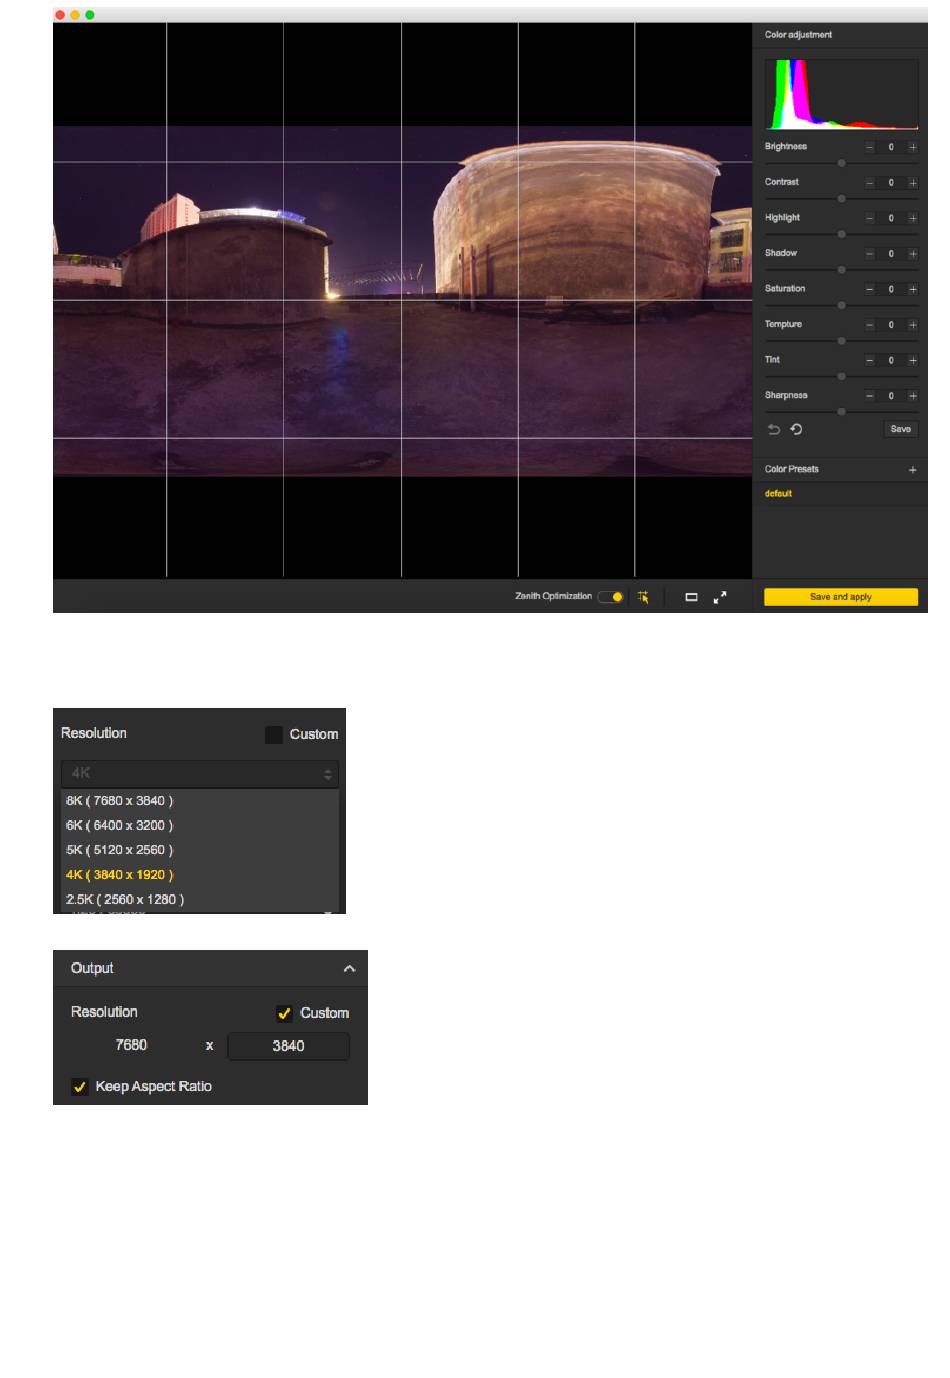
Task: Pick 2.5K ( 2560 x 1280 ) option
Action: pos(125,899)
